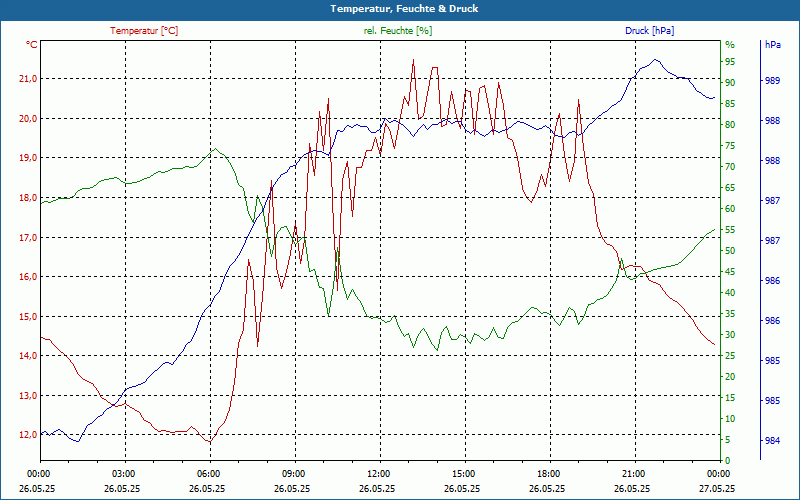Viewport: 800px width, 500px height.
Task: Click the '21:00' time axis label
Action: coord(633,473)
